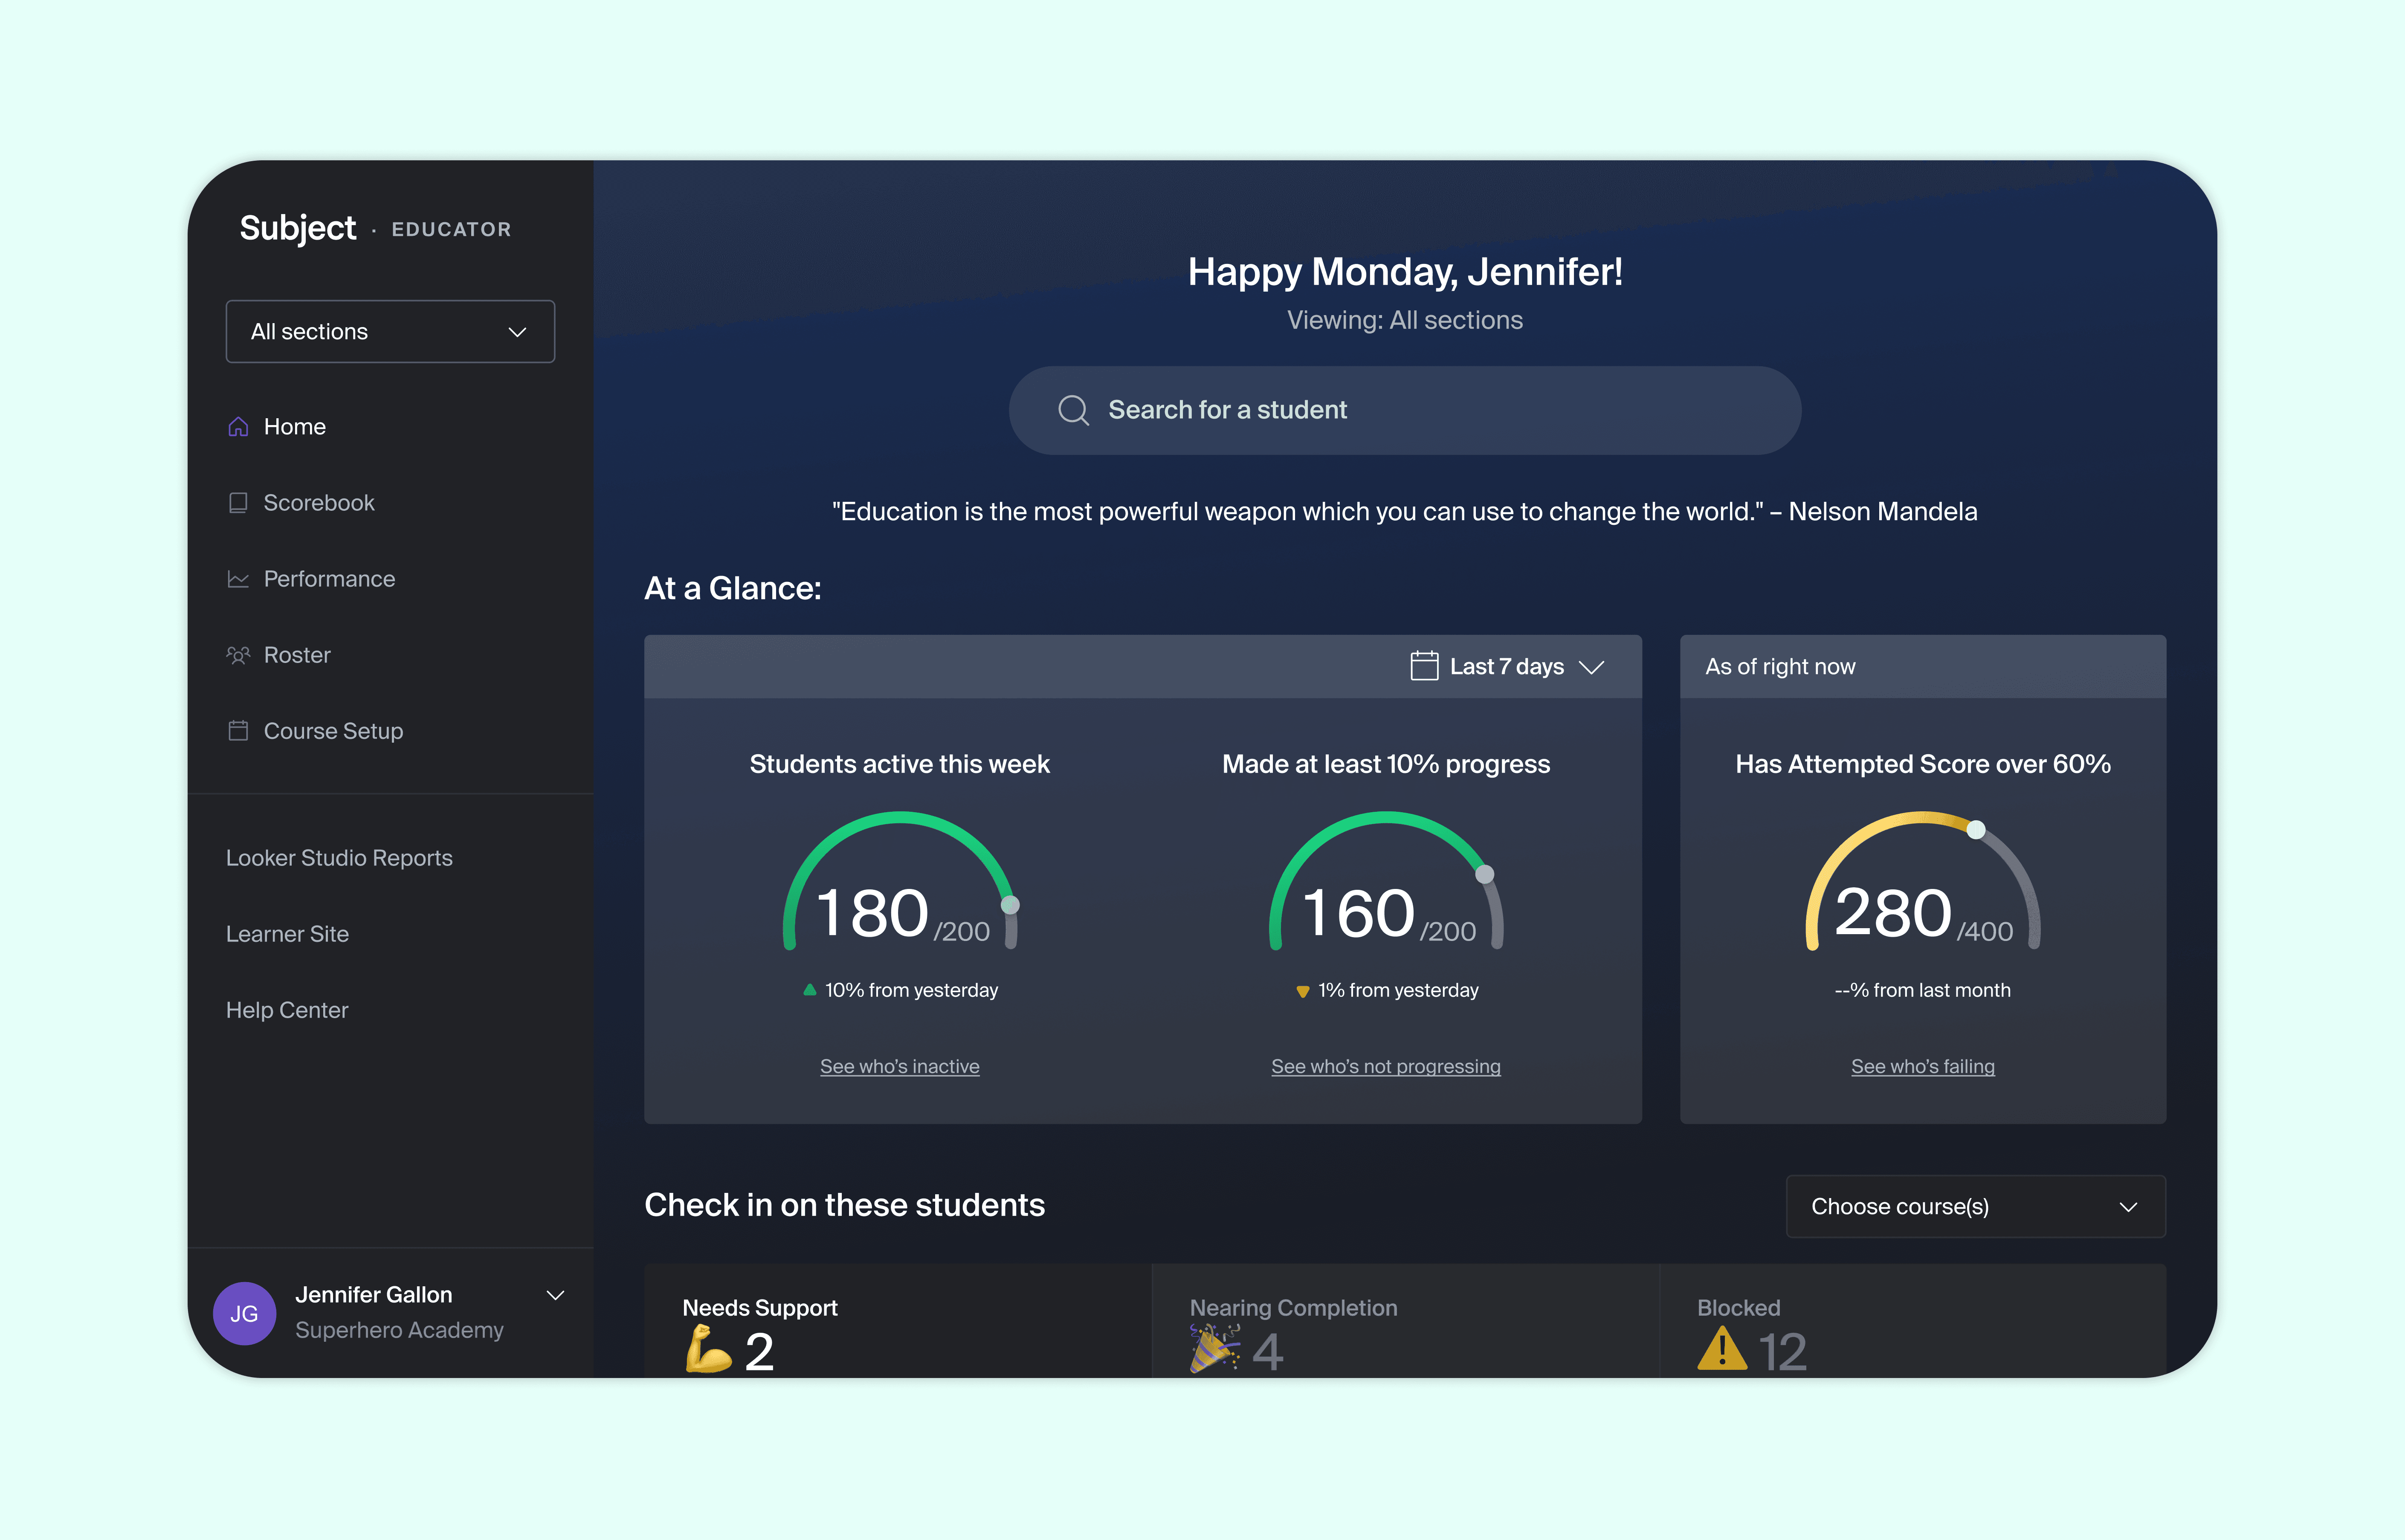This screenshot has height=1540, width=2405.
Task: Click the magnifying glass search icon
Action: 1073,410
